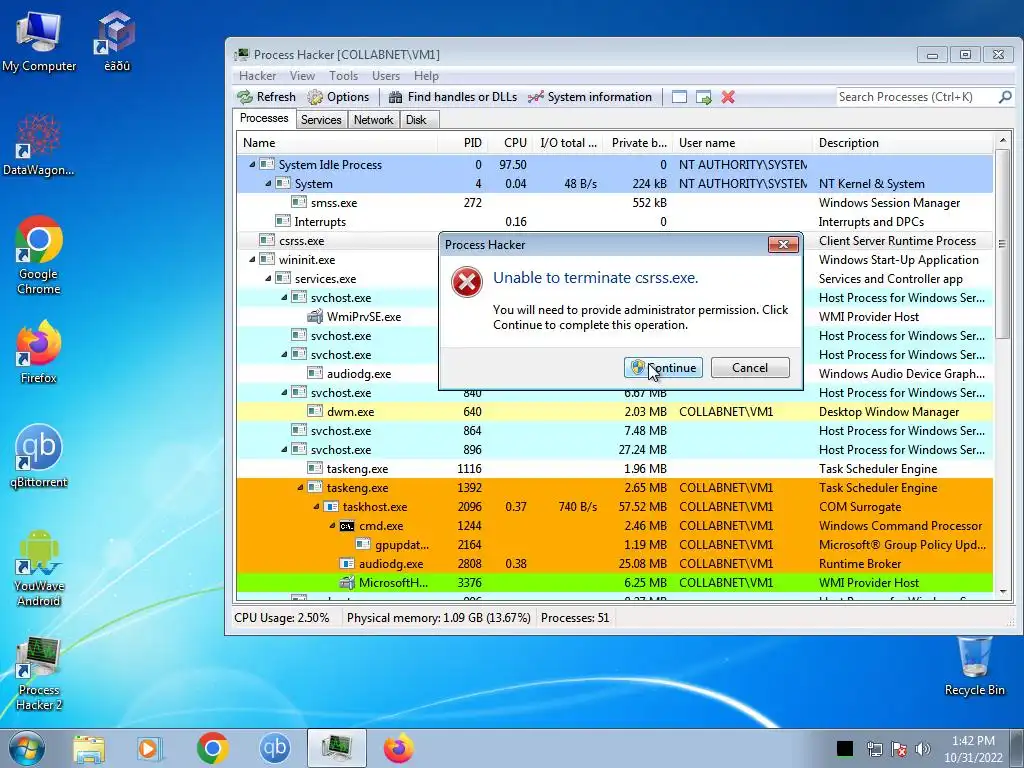This screenshot has height=768, width=1024.
Task: Click the Physical memory status text
Action: (x=438, y=618)
